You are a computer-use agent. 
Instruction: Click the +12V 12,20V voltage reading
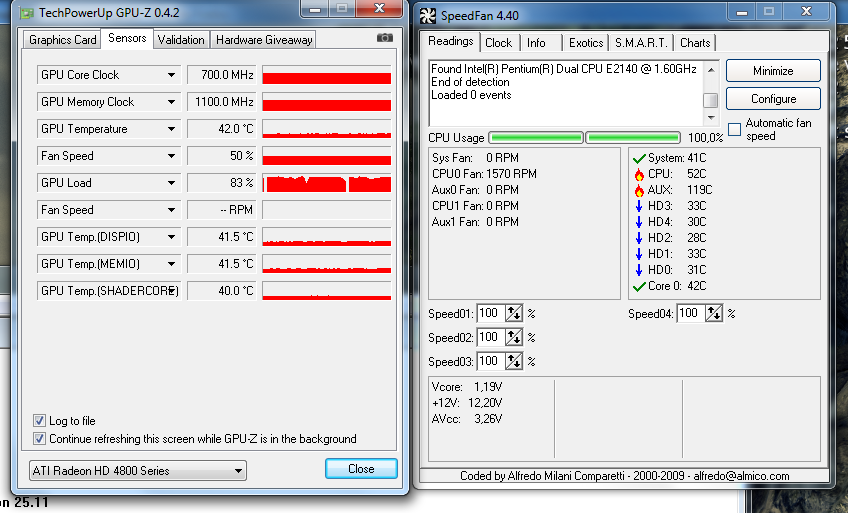point(467,403)
